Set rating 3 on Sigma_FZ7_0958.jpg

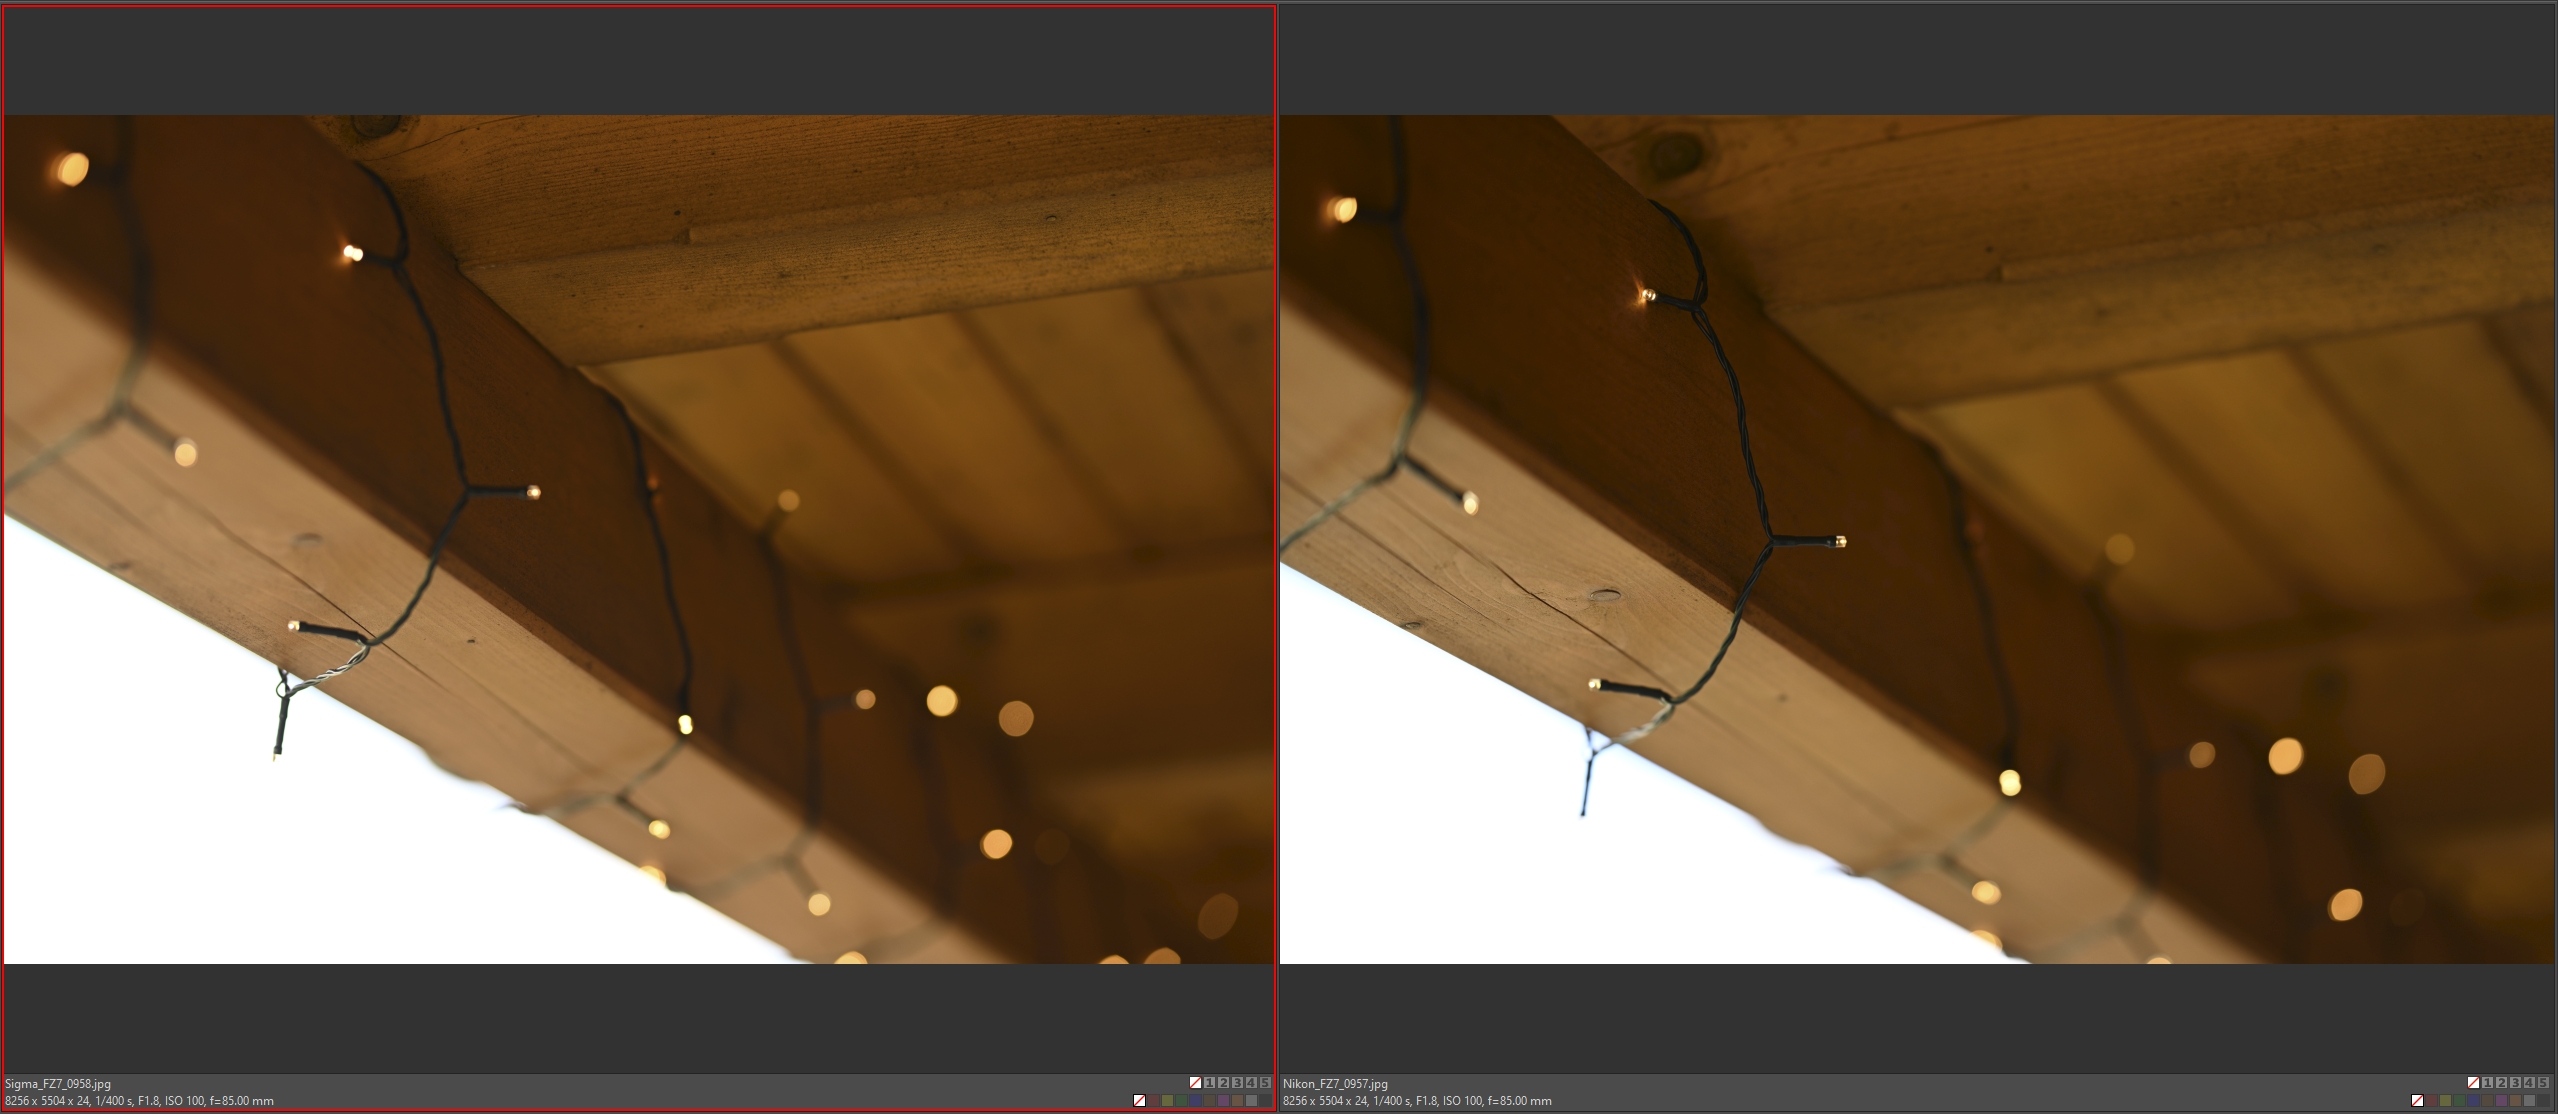click(x=1237, y=1083)
